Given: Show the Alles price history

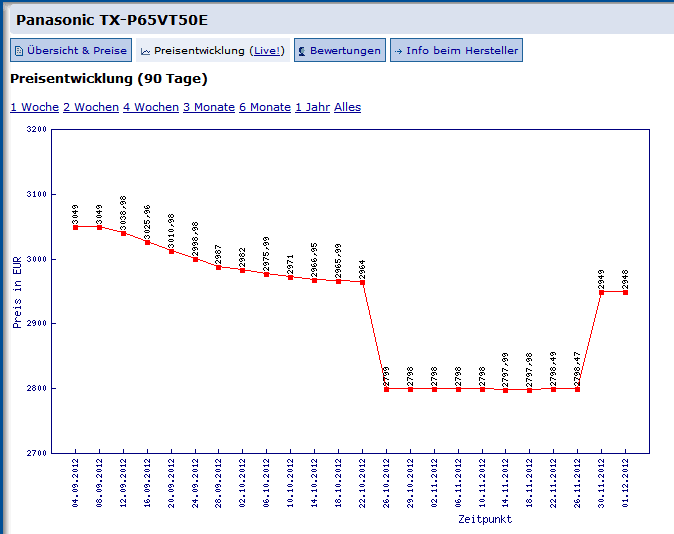Looking at the screenshot, I should pyautogui.click(x=347, y=107).
